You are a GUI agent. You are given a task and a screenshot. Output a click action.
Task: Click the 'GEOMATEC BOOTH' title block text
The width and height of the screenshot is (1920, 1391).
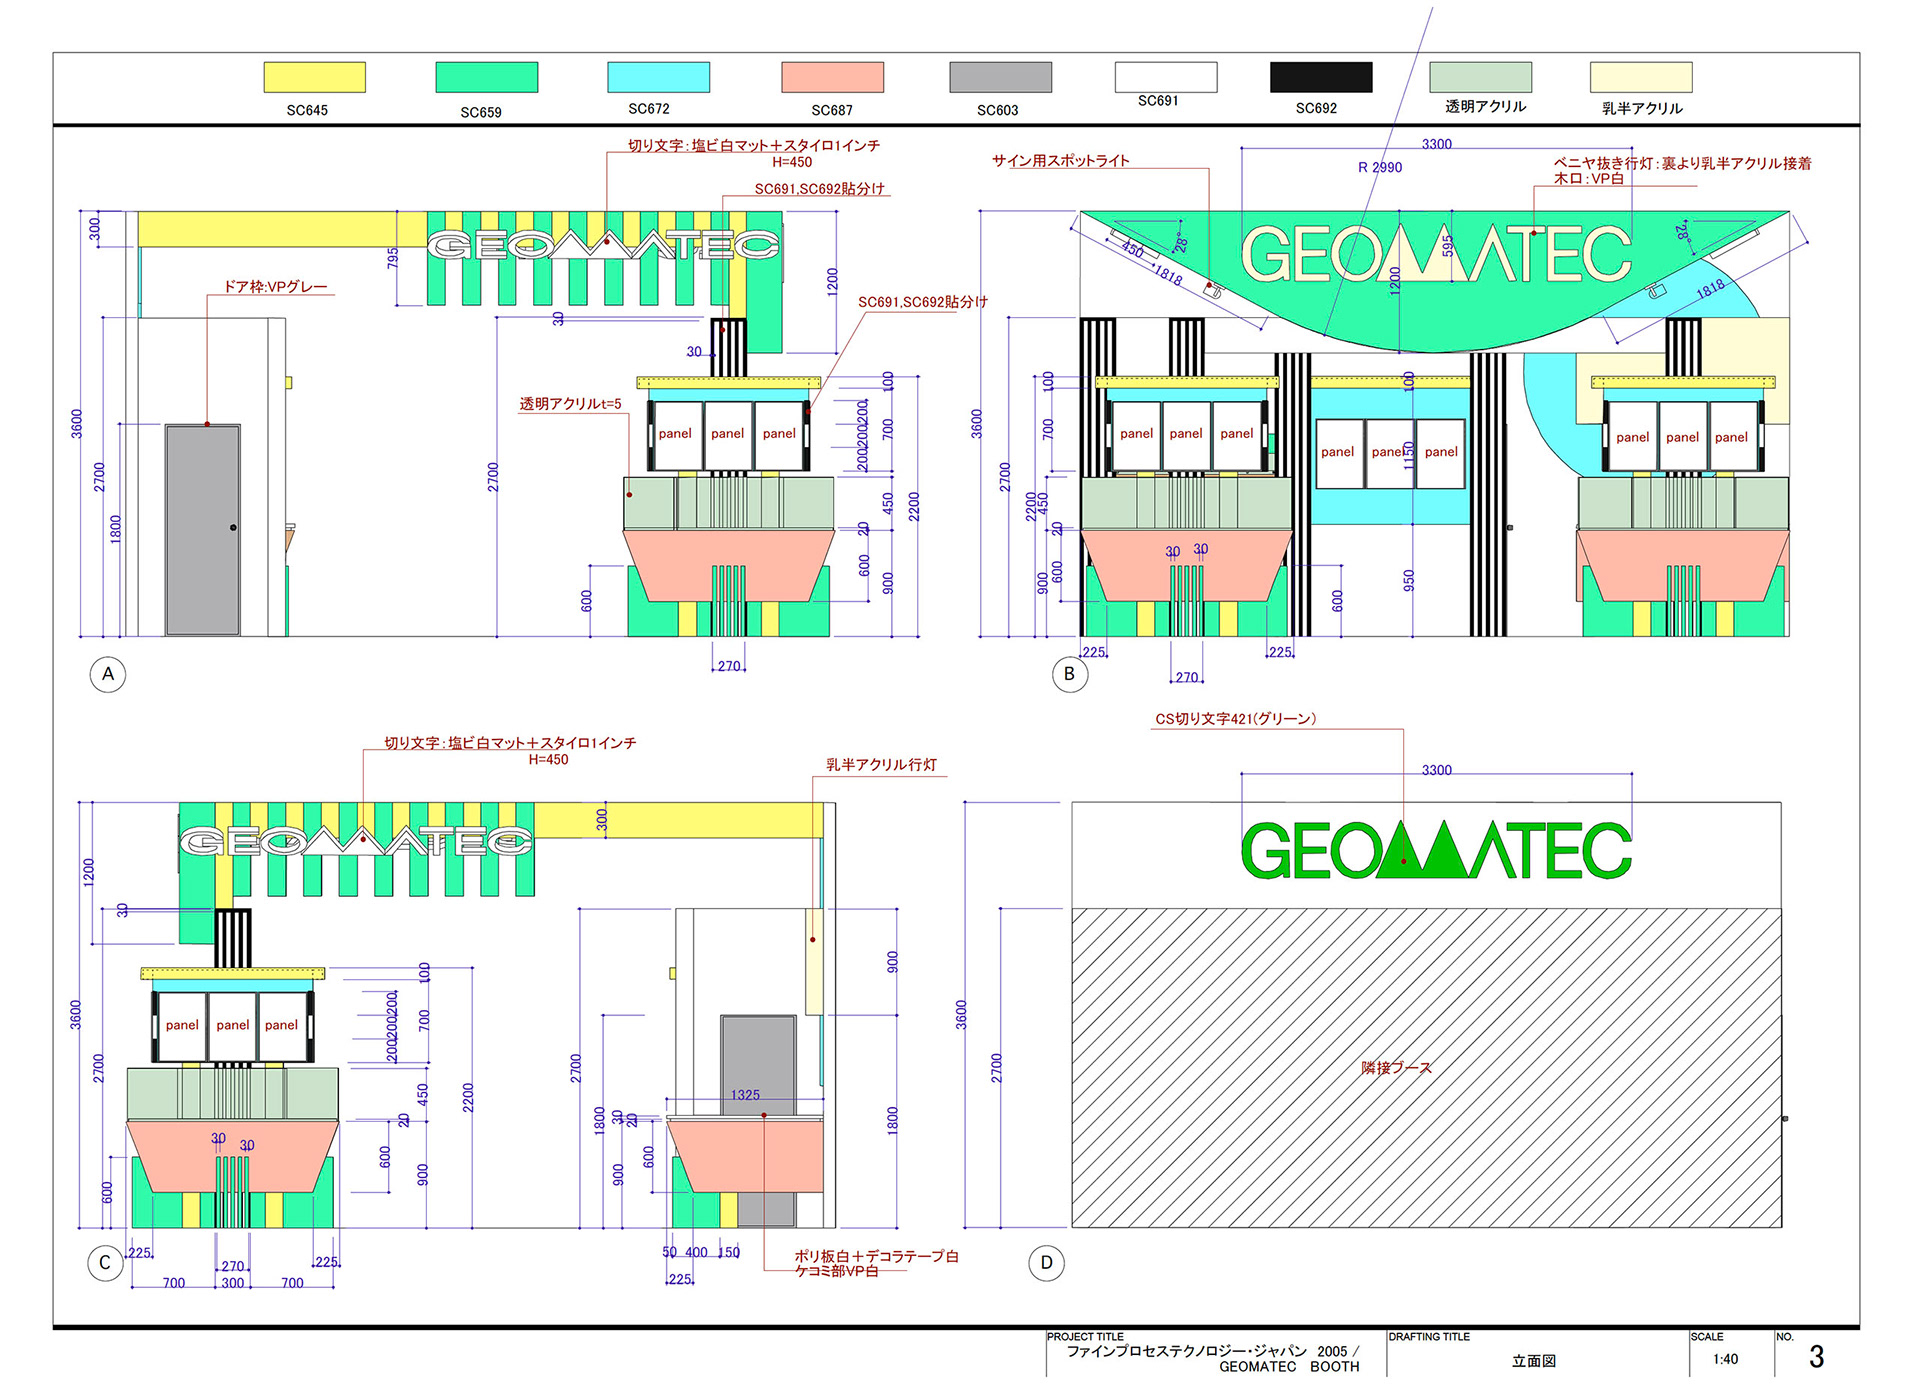click(1289, 1367)
